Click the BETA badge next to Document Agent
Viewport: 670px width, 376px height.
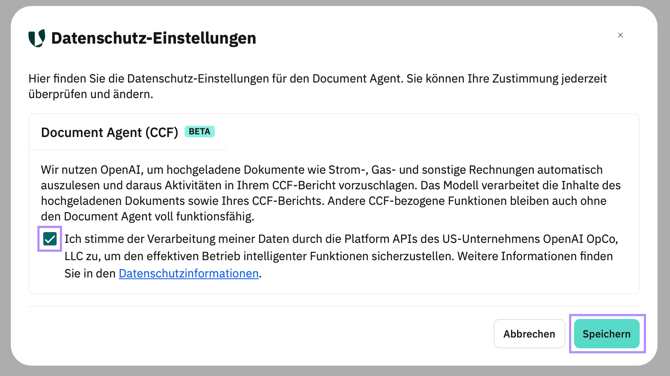(200, 132)
